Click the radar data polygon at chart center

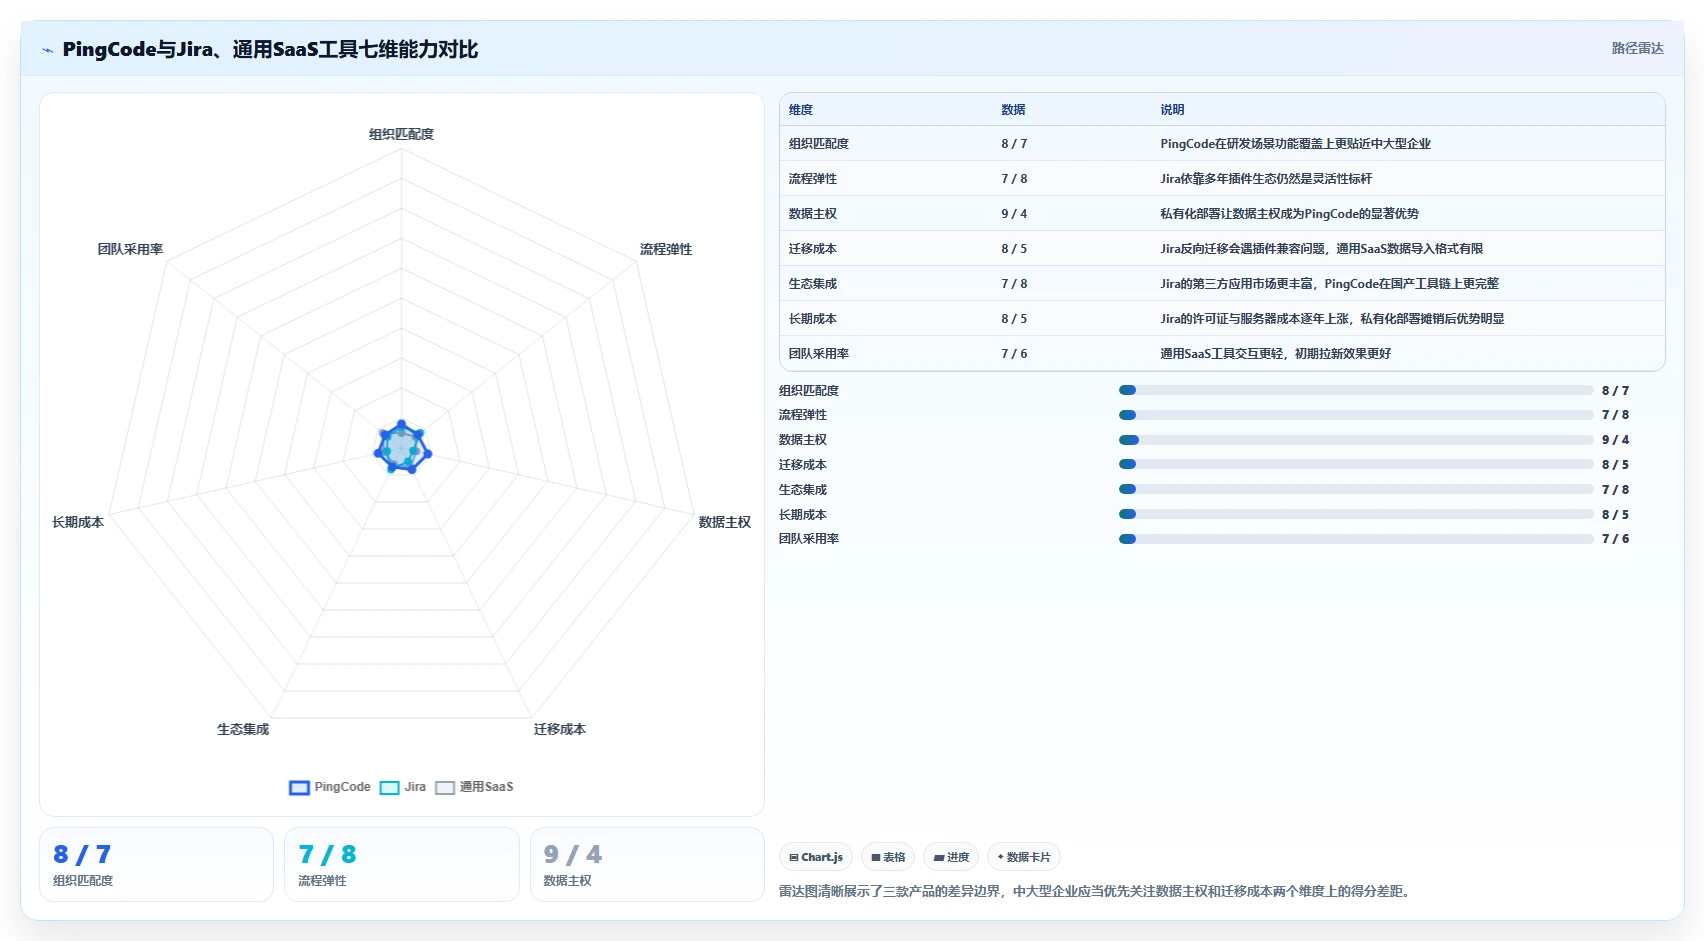(402, 448)
